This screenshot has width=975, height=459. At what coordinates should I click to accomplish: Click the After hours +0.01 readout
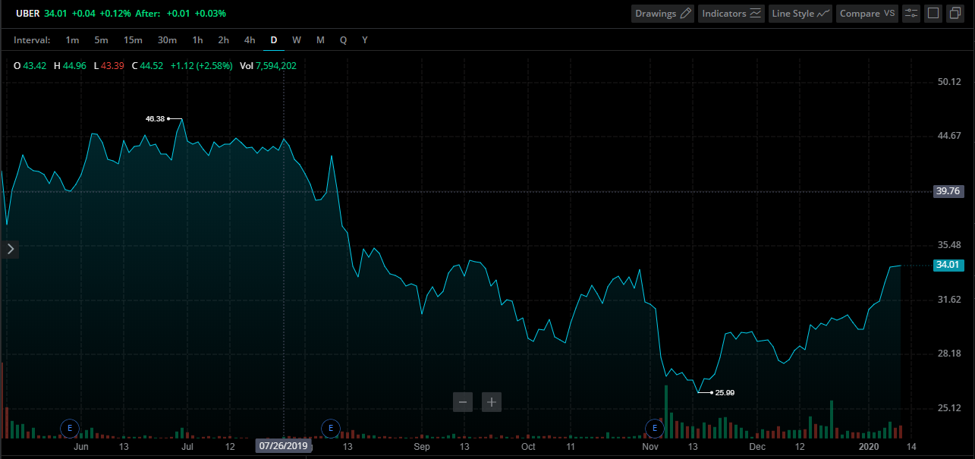point(179,13)
